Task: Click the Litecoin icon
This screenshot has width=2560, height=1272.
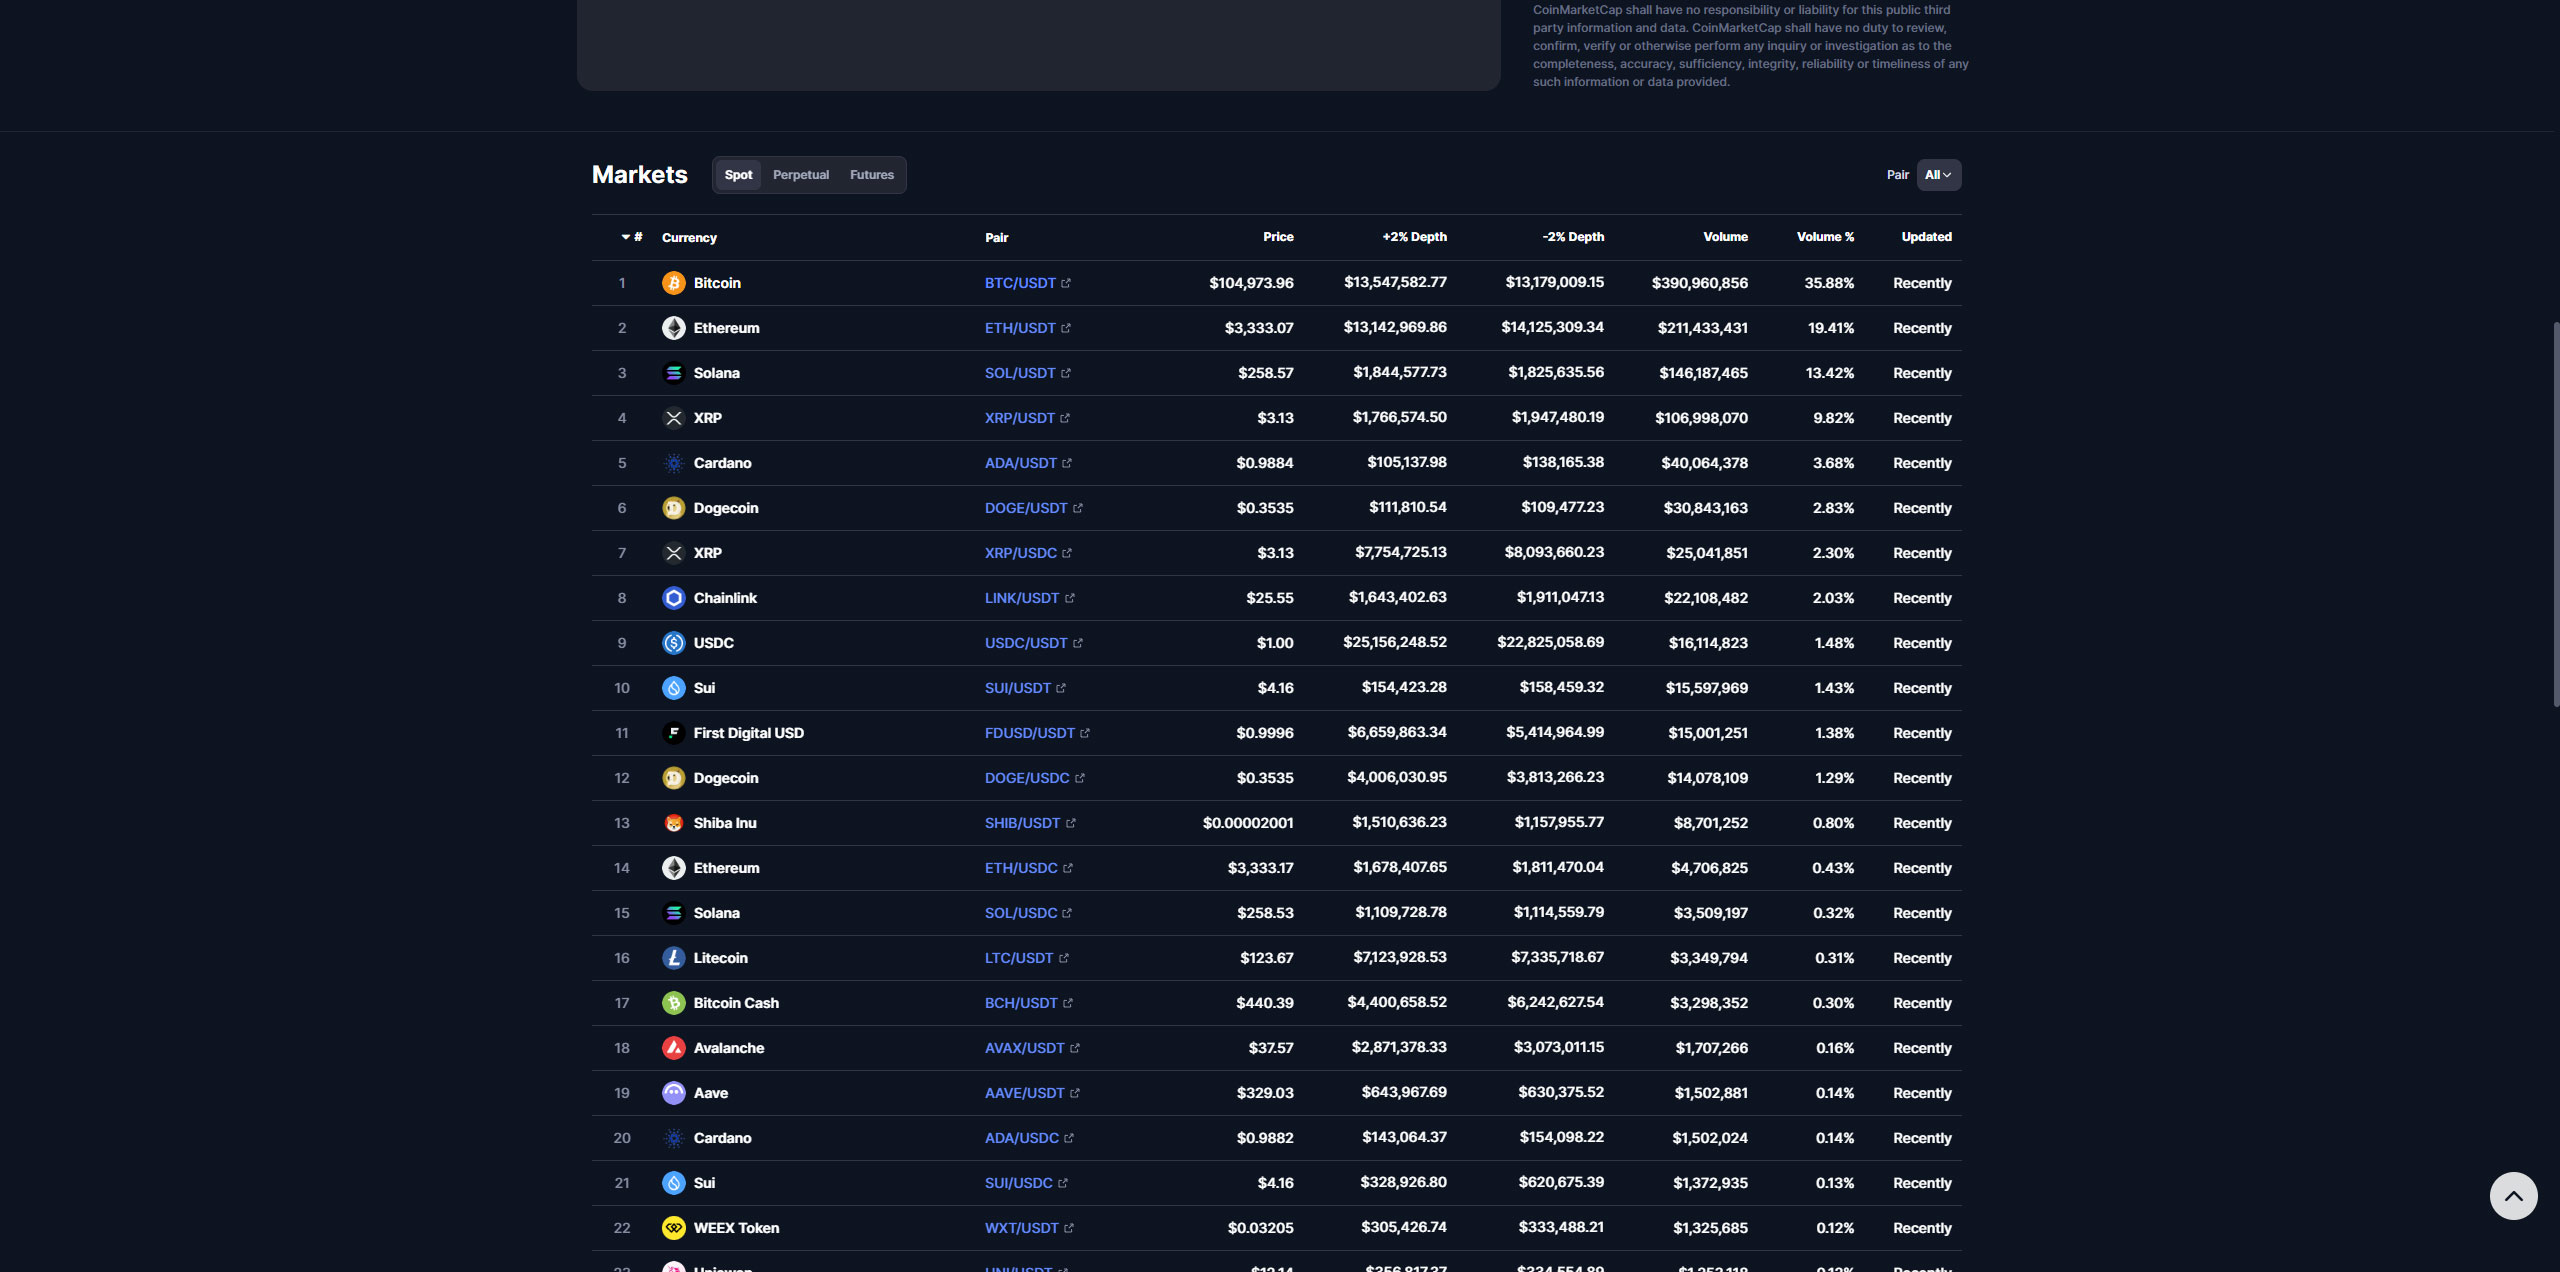Action: pyautogui.click(x=673, y=958)
